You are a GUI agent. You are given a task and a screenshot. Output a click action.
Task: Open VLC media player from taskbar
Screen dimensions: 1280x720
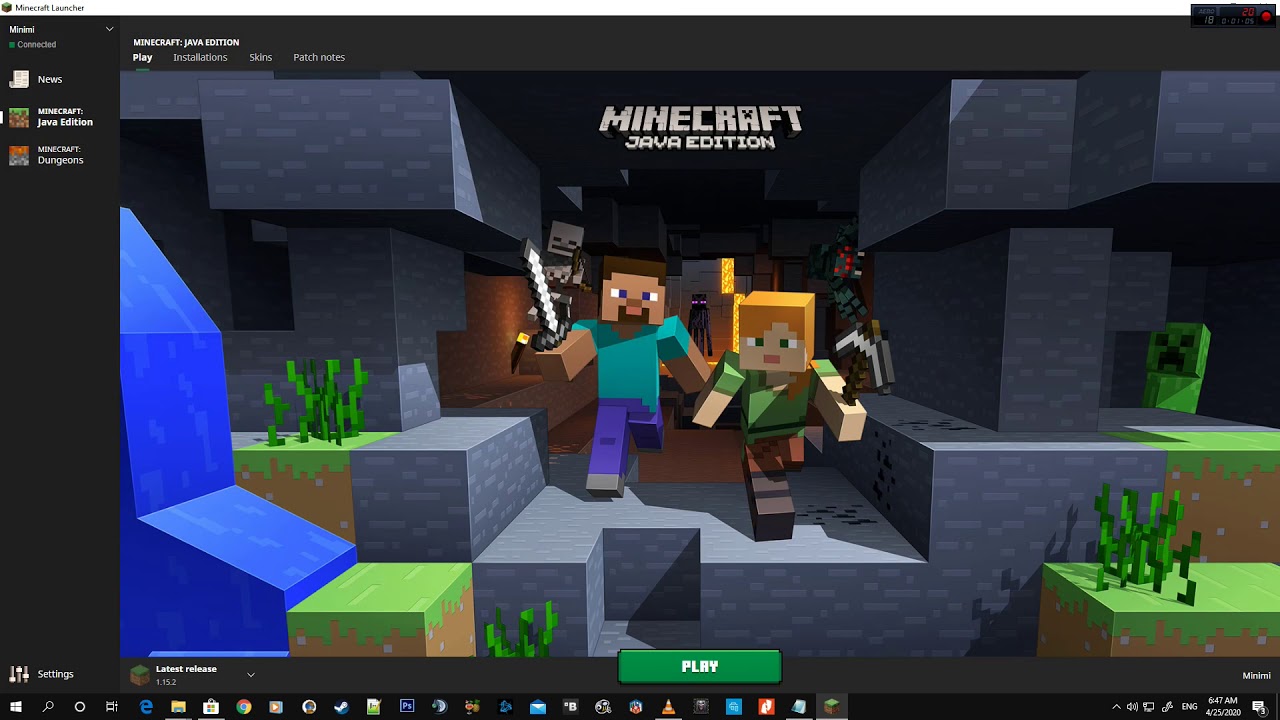tap(668, 707)
